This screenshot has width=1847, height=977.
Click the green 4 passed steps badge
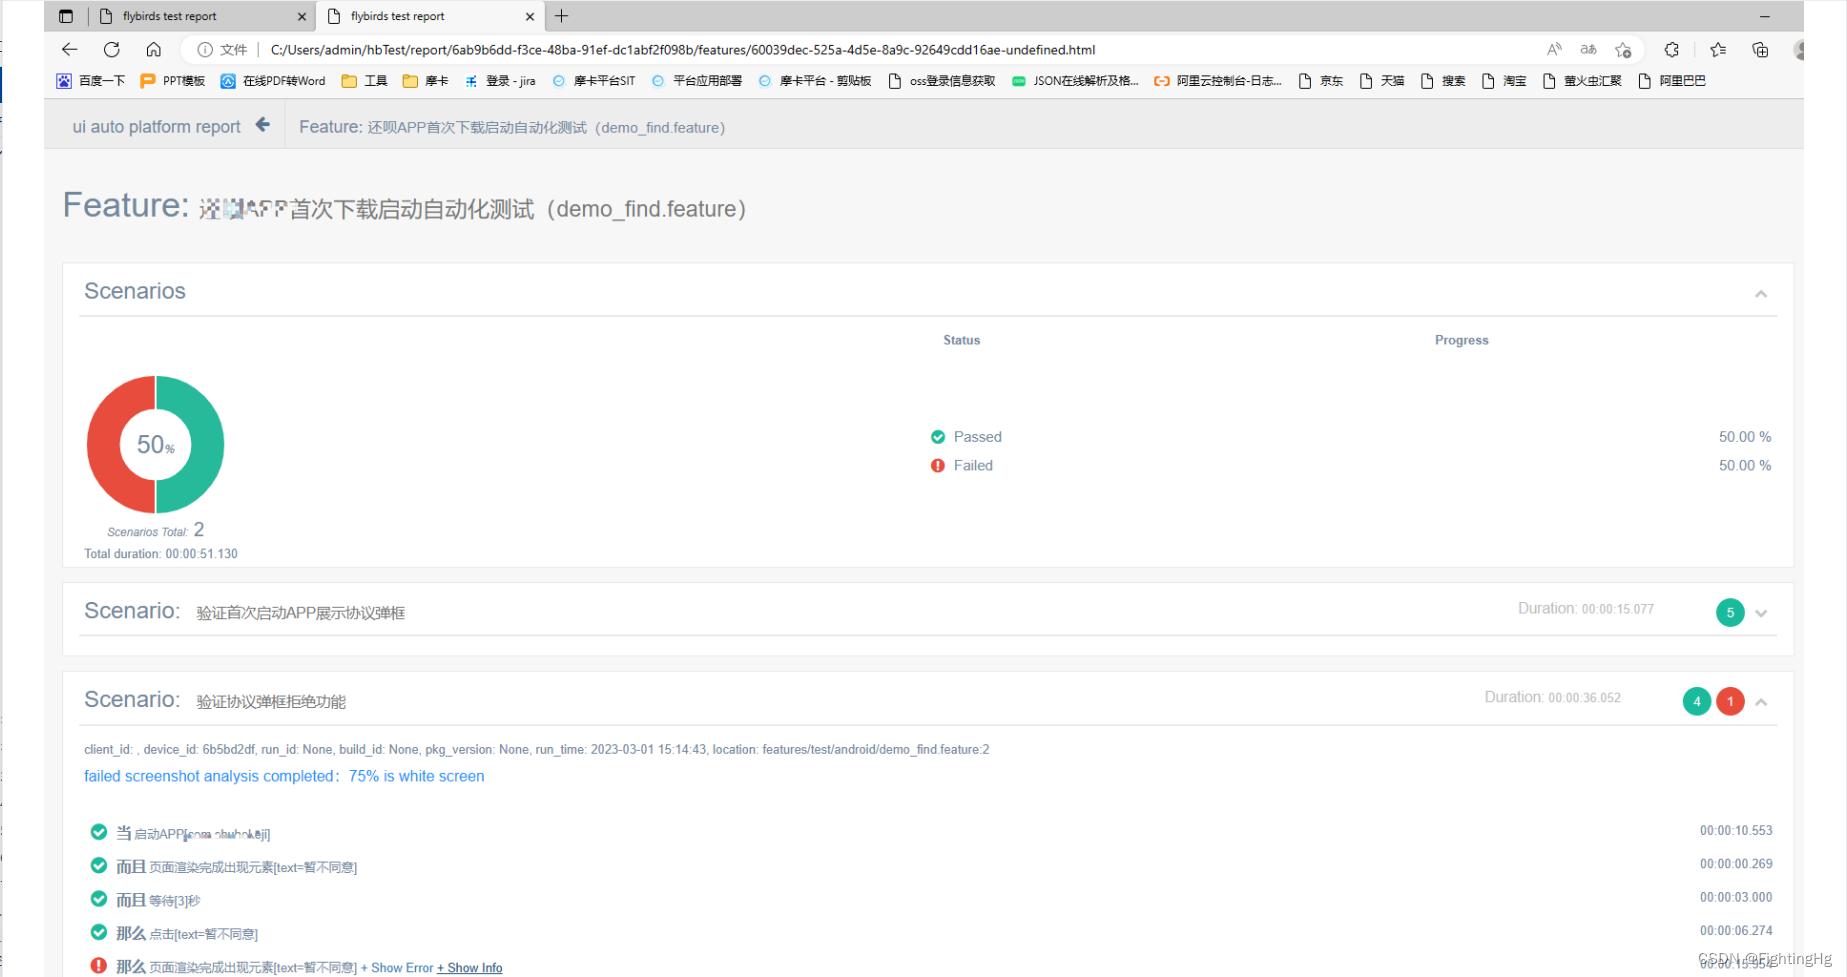tap(1697, 702)
